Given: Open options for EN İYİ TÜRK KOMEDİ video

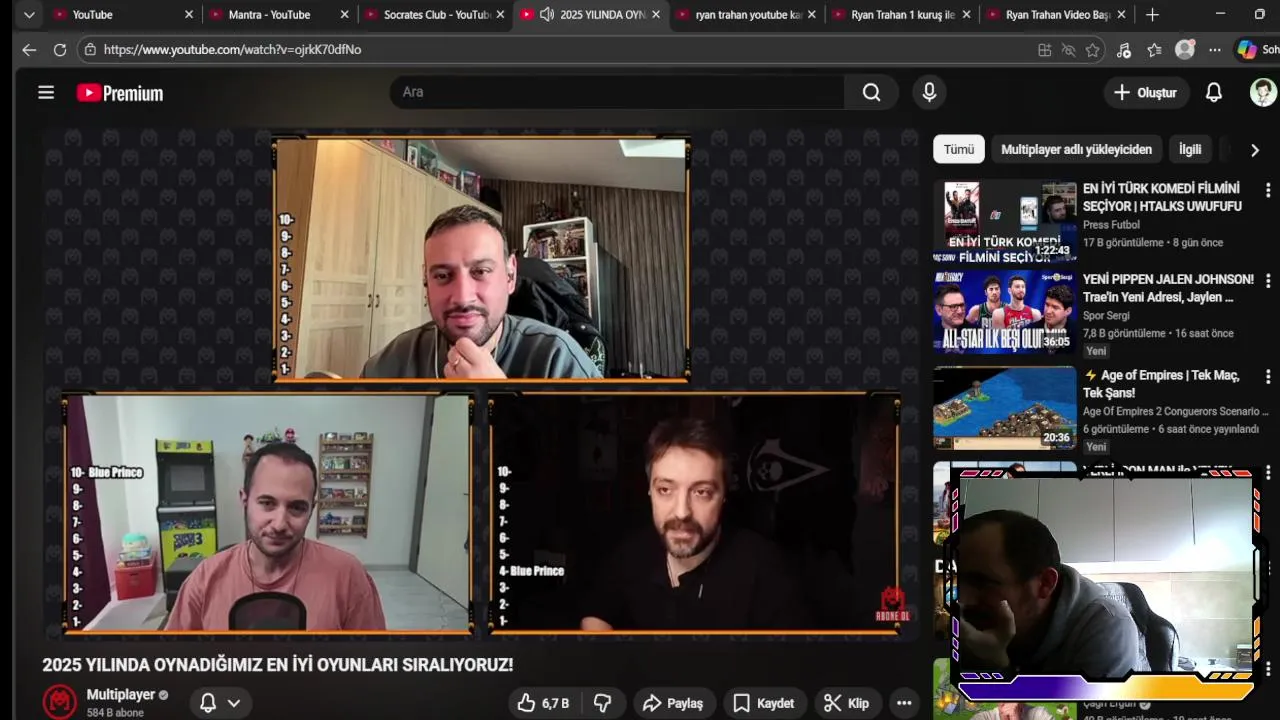Looking at the screenshot, I should click(x=1268, y=190).
